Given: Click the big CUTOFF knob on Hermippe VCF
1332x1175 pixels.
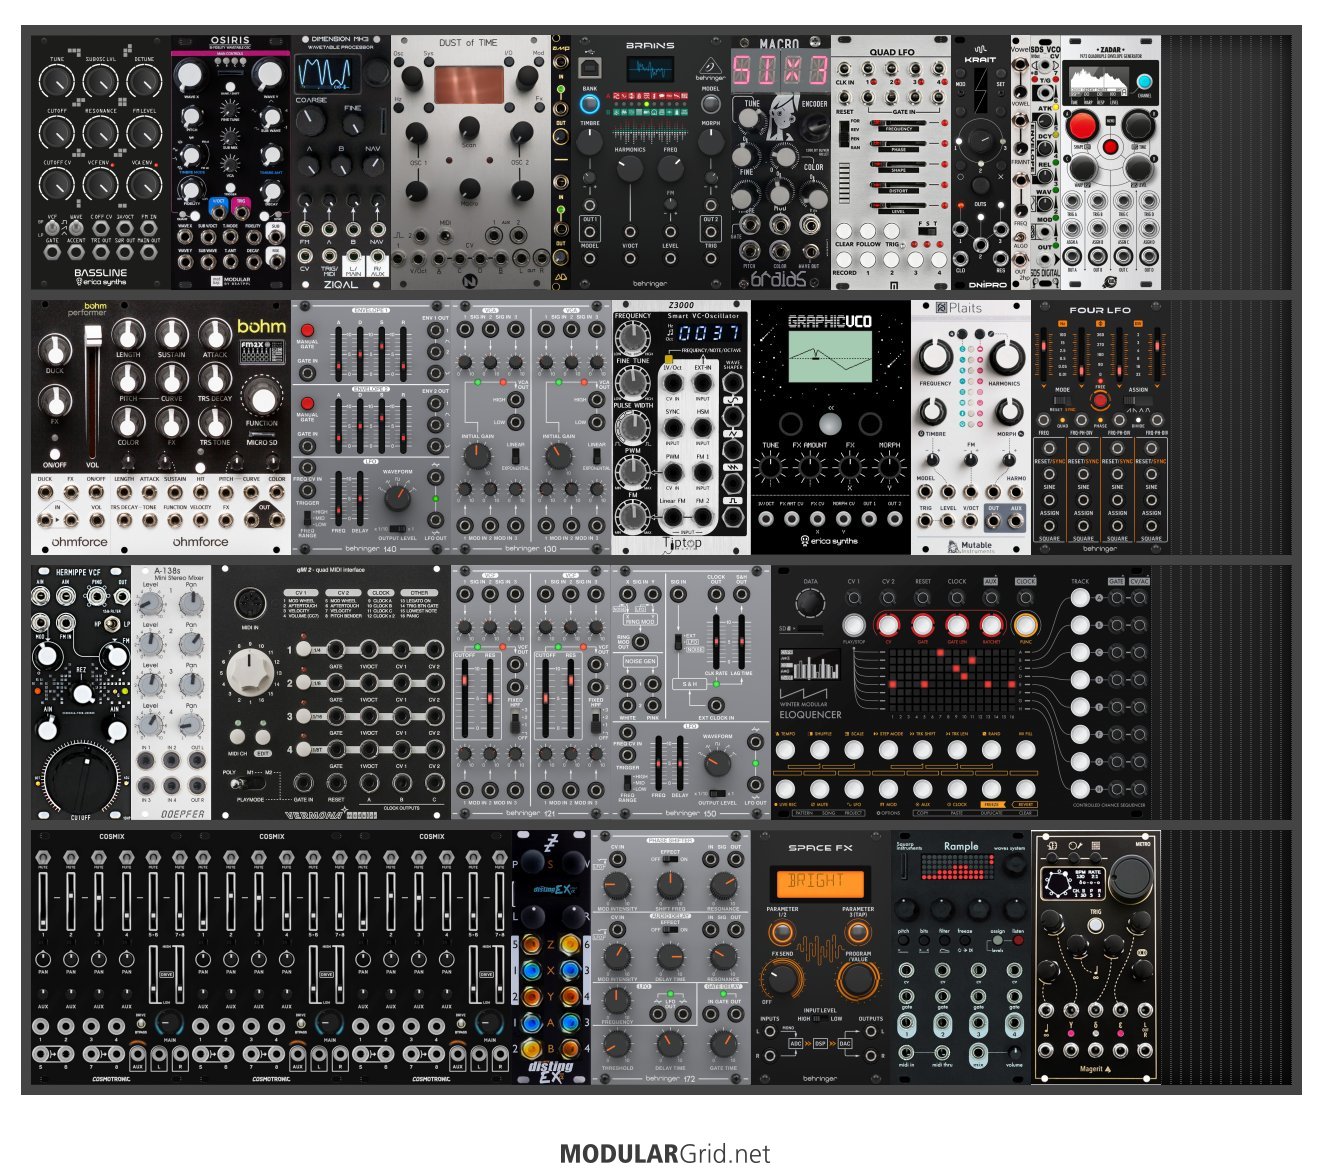Looking at the screenshot, I should (x=80, y=777).
